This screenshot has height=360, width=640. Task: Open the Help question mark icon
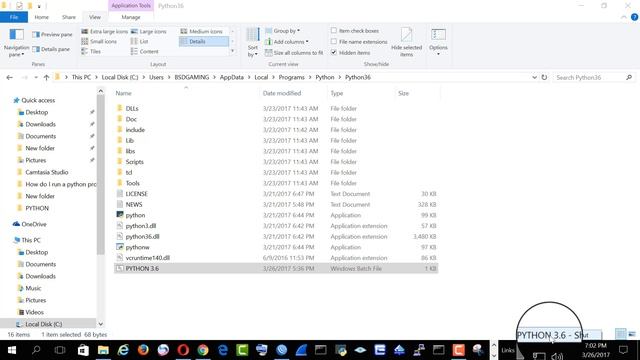click(x=634, y=17)
